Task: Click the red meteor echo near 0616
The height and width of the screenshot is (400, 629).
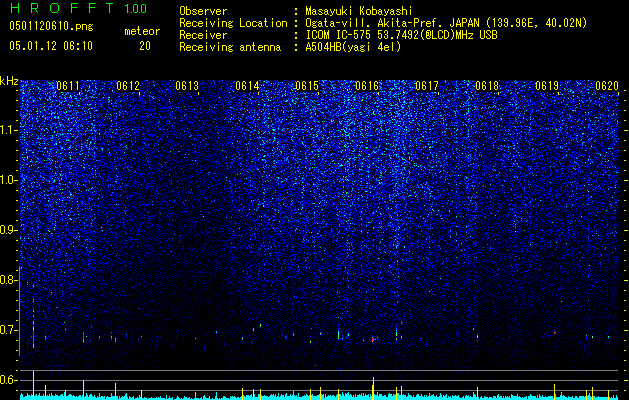Action: coord(373,339)
